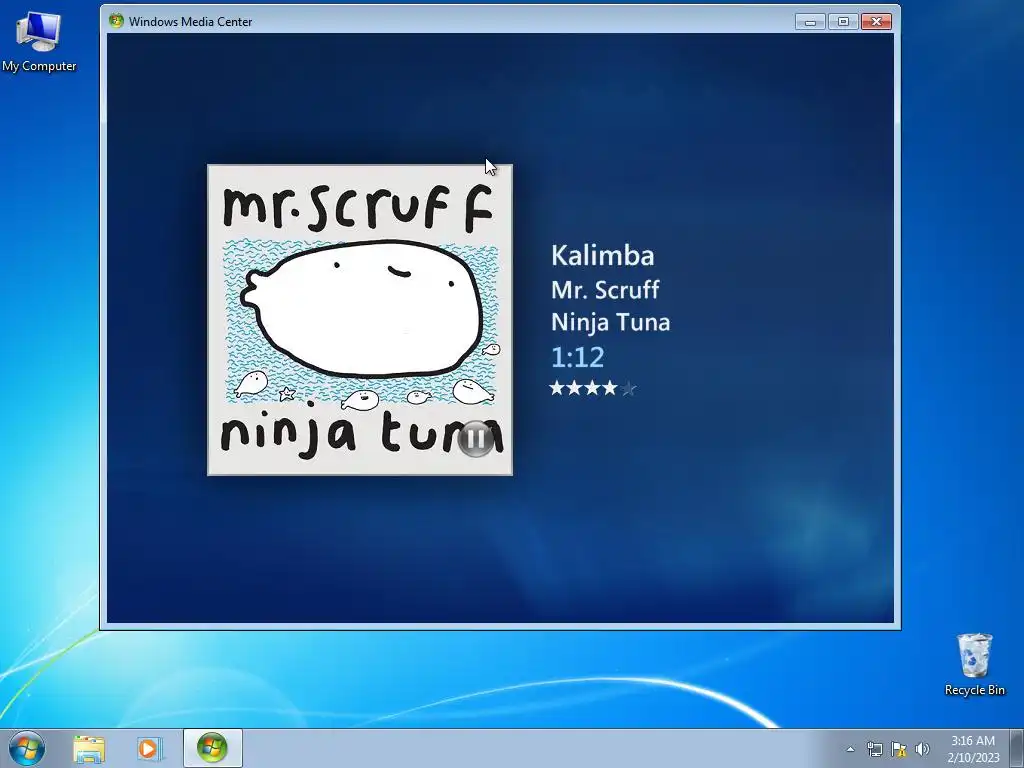Set rating to five stars via last star
1024x768 pixels.
[x=629, y=389]
